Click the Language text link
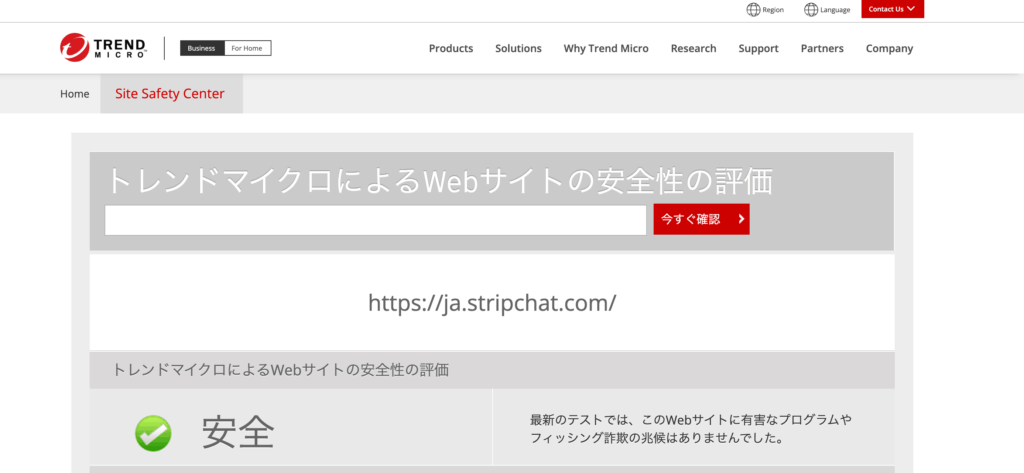Screen dimensions: 1024x473 [x=835, y=10]
